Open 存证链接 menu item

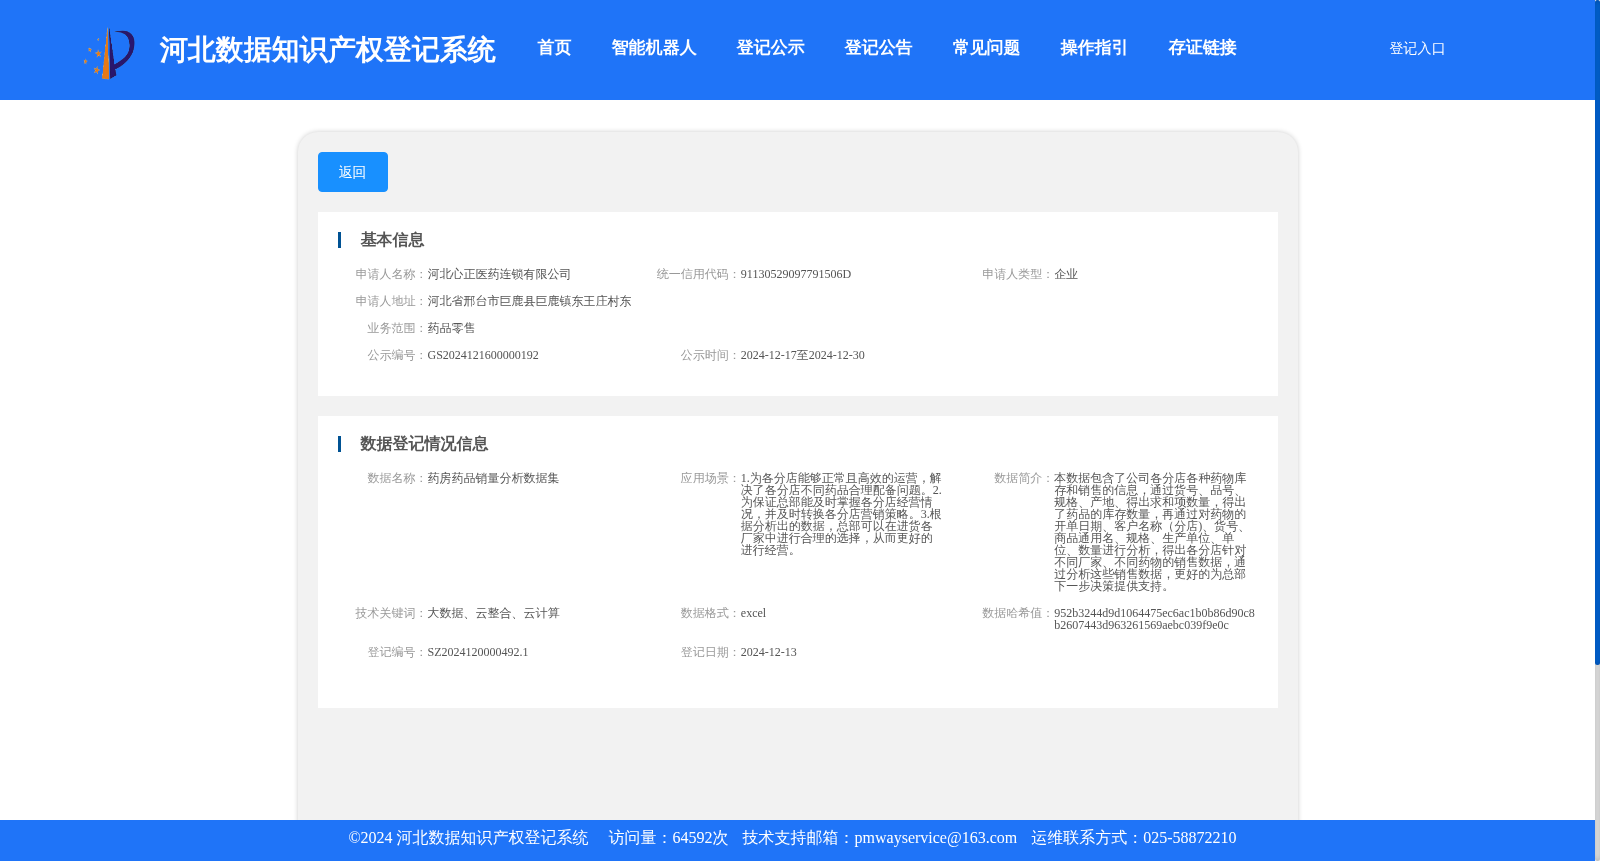1202,48
